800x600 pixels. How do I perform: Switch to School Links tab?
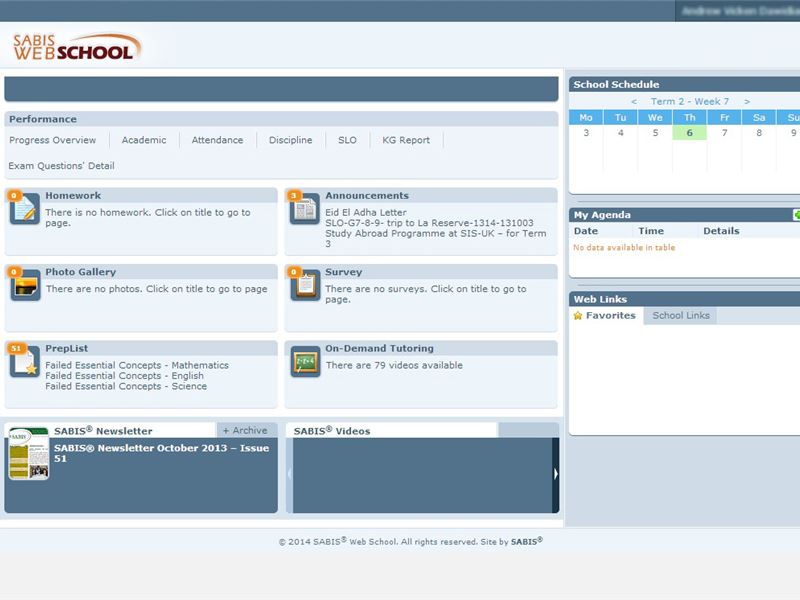tap(681, 316)
